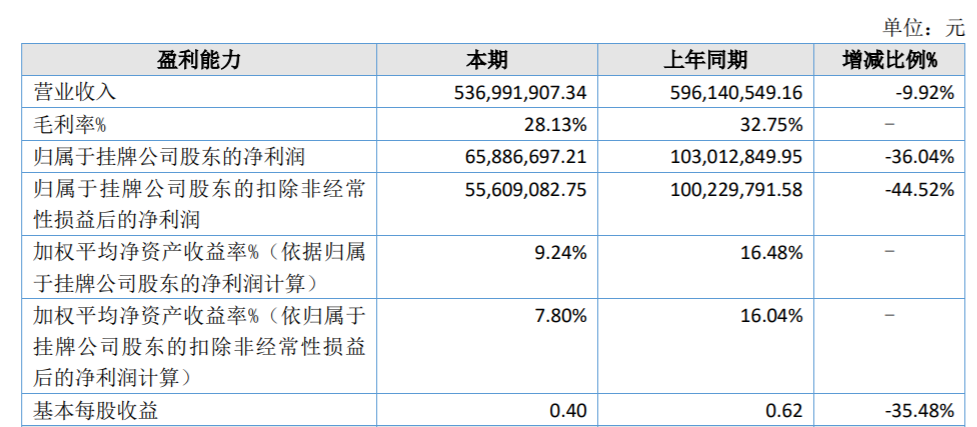
Task: Click the -9.92% change cell
Action: [925, 93]
